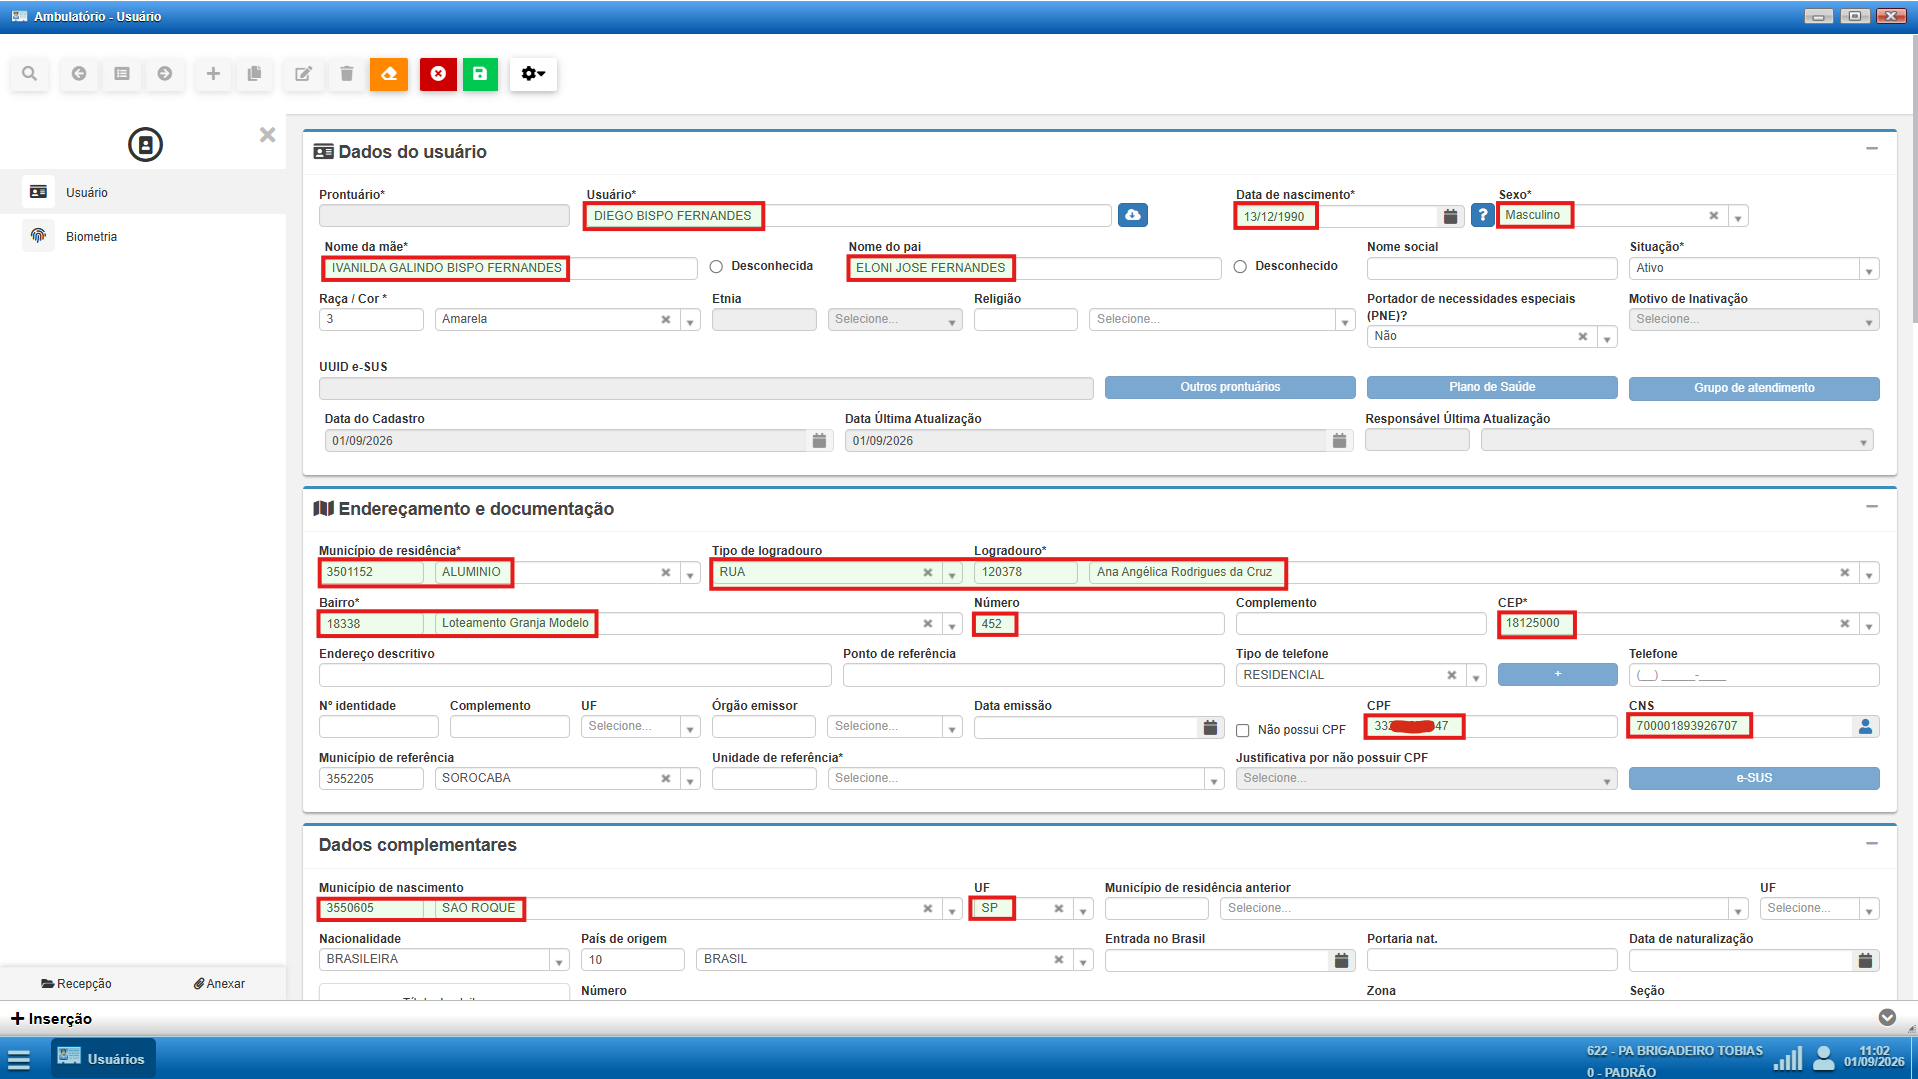Click the red cancel button
The width and height of the screenshot is (1918, 1079).
[x=438, y=74]
